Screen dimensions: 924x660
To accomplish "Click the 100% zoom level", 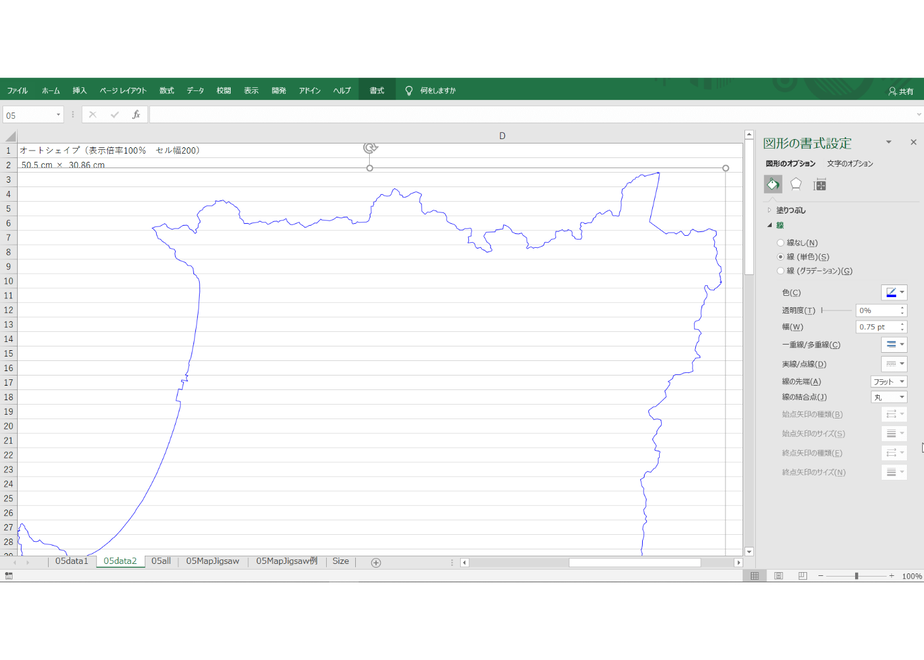I will tap(912, 576).
